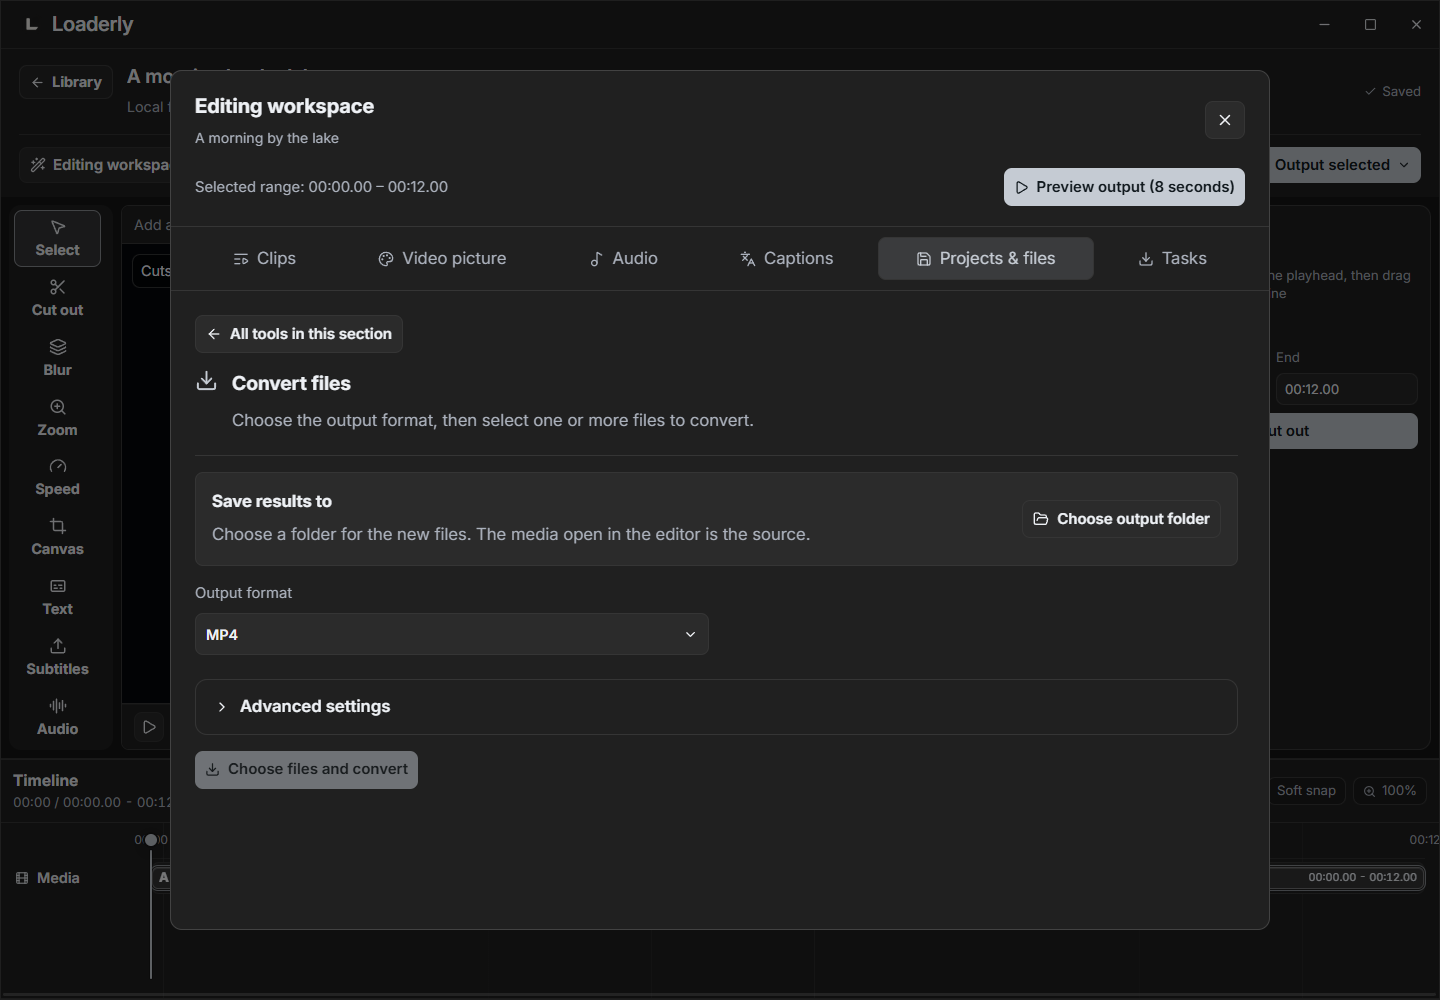This screenshot has width=1440, height=1000.
Task: Choose the Audio waveform tool
Action: tap(57, 717)
